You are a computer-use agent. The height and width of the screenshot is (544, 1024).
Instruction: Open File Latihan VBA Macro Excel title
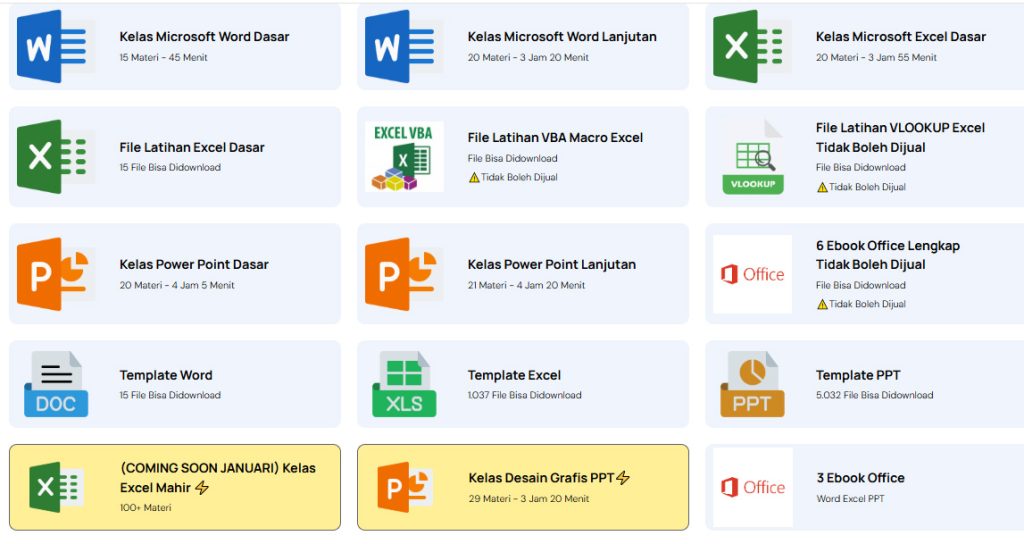[x=555, y=138]
